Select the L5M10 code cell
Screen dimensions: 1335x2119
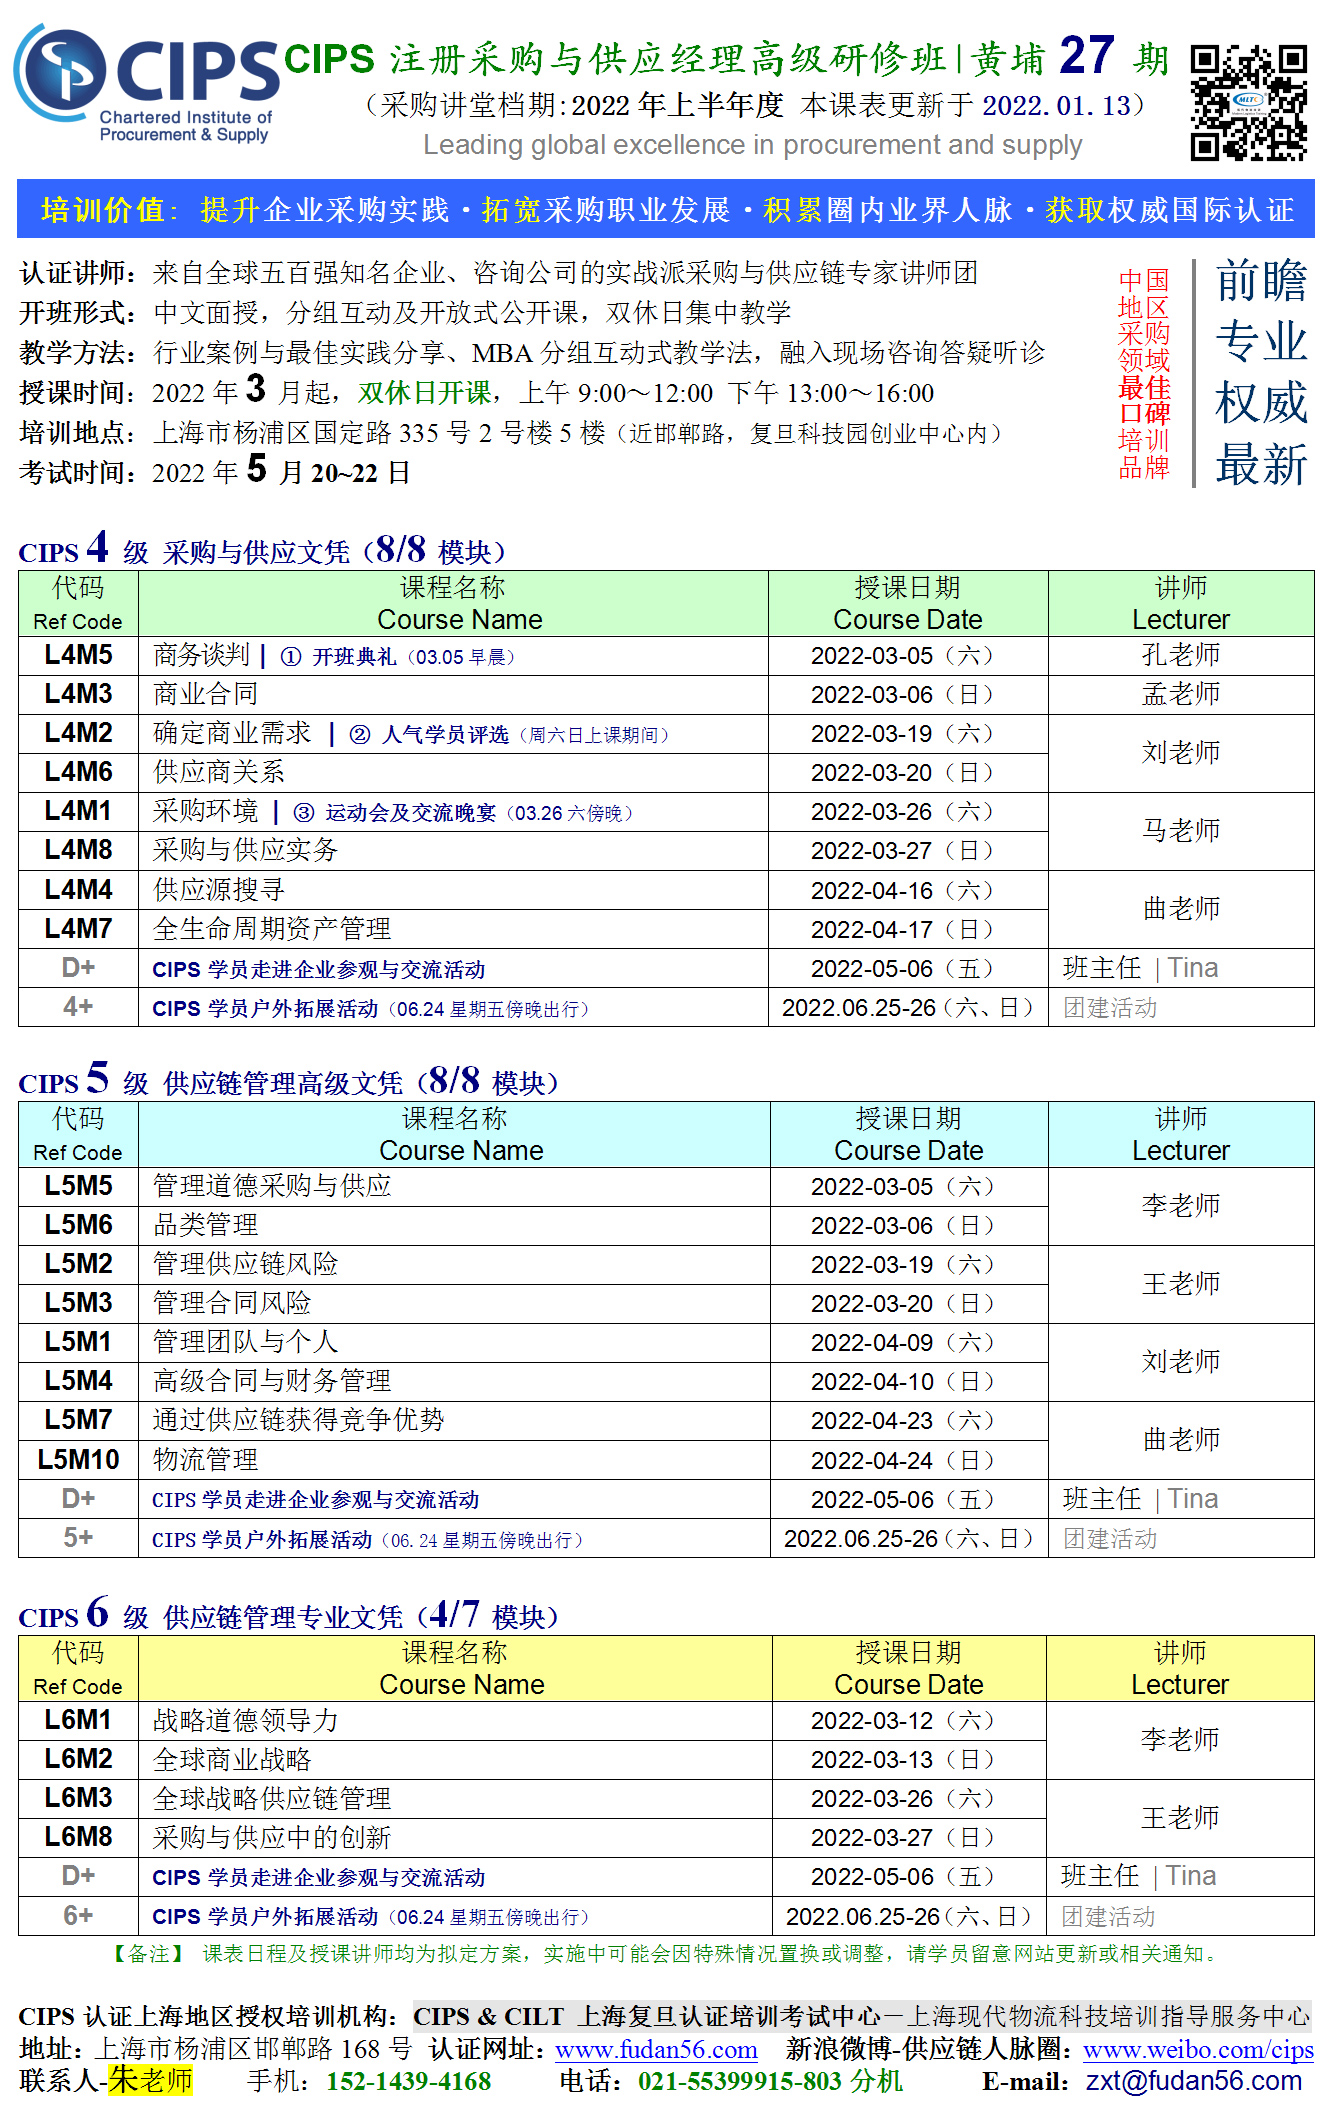coord(78,1460)
